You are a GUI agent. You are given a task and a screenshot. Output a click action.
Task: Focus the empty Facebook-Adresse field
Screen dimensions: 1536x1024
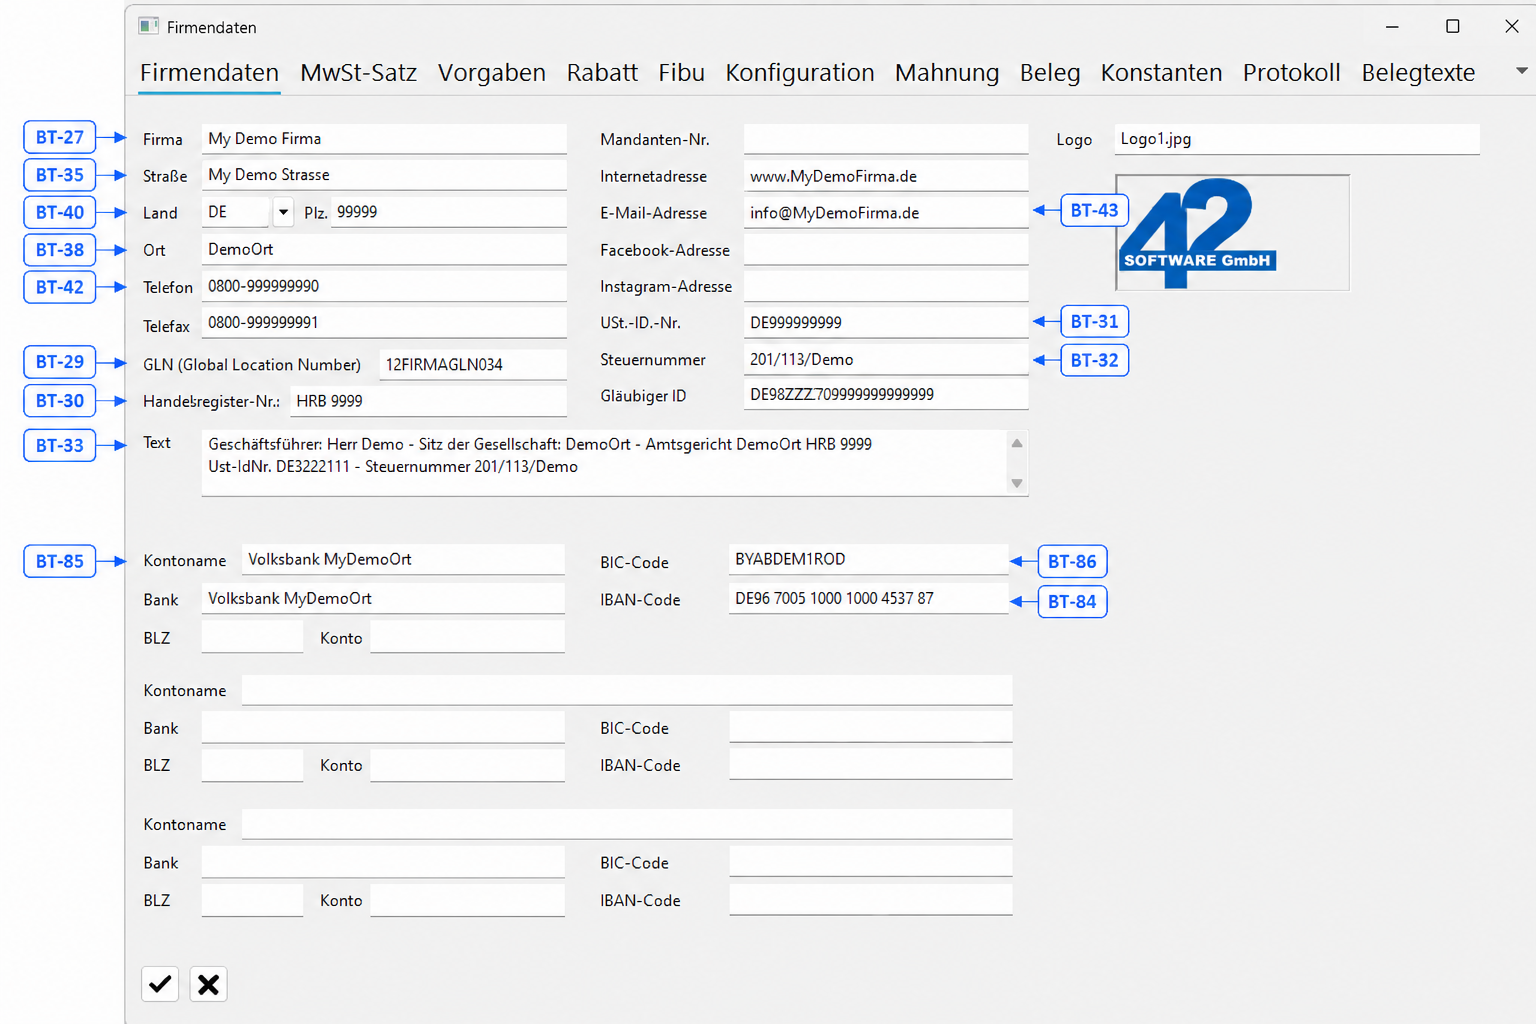click(x=886, y=249)
